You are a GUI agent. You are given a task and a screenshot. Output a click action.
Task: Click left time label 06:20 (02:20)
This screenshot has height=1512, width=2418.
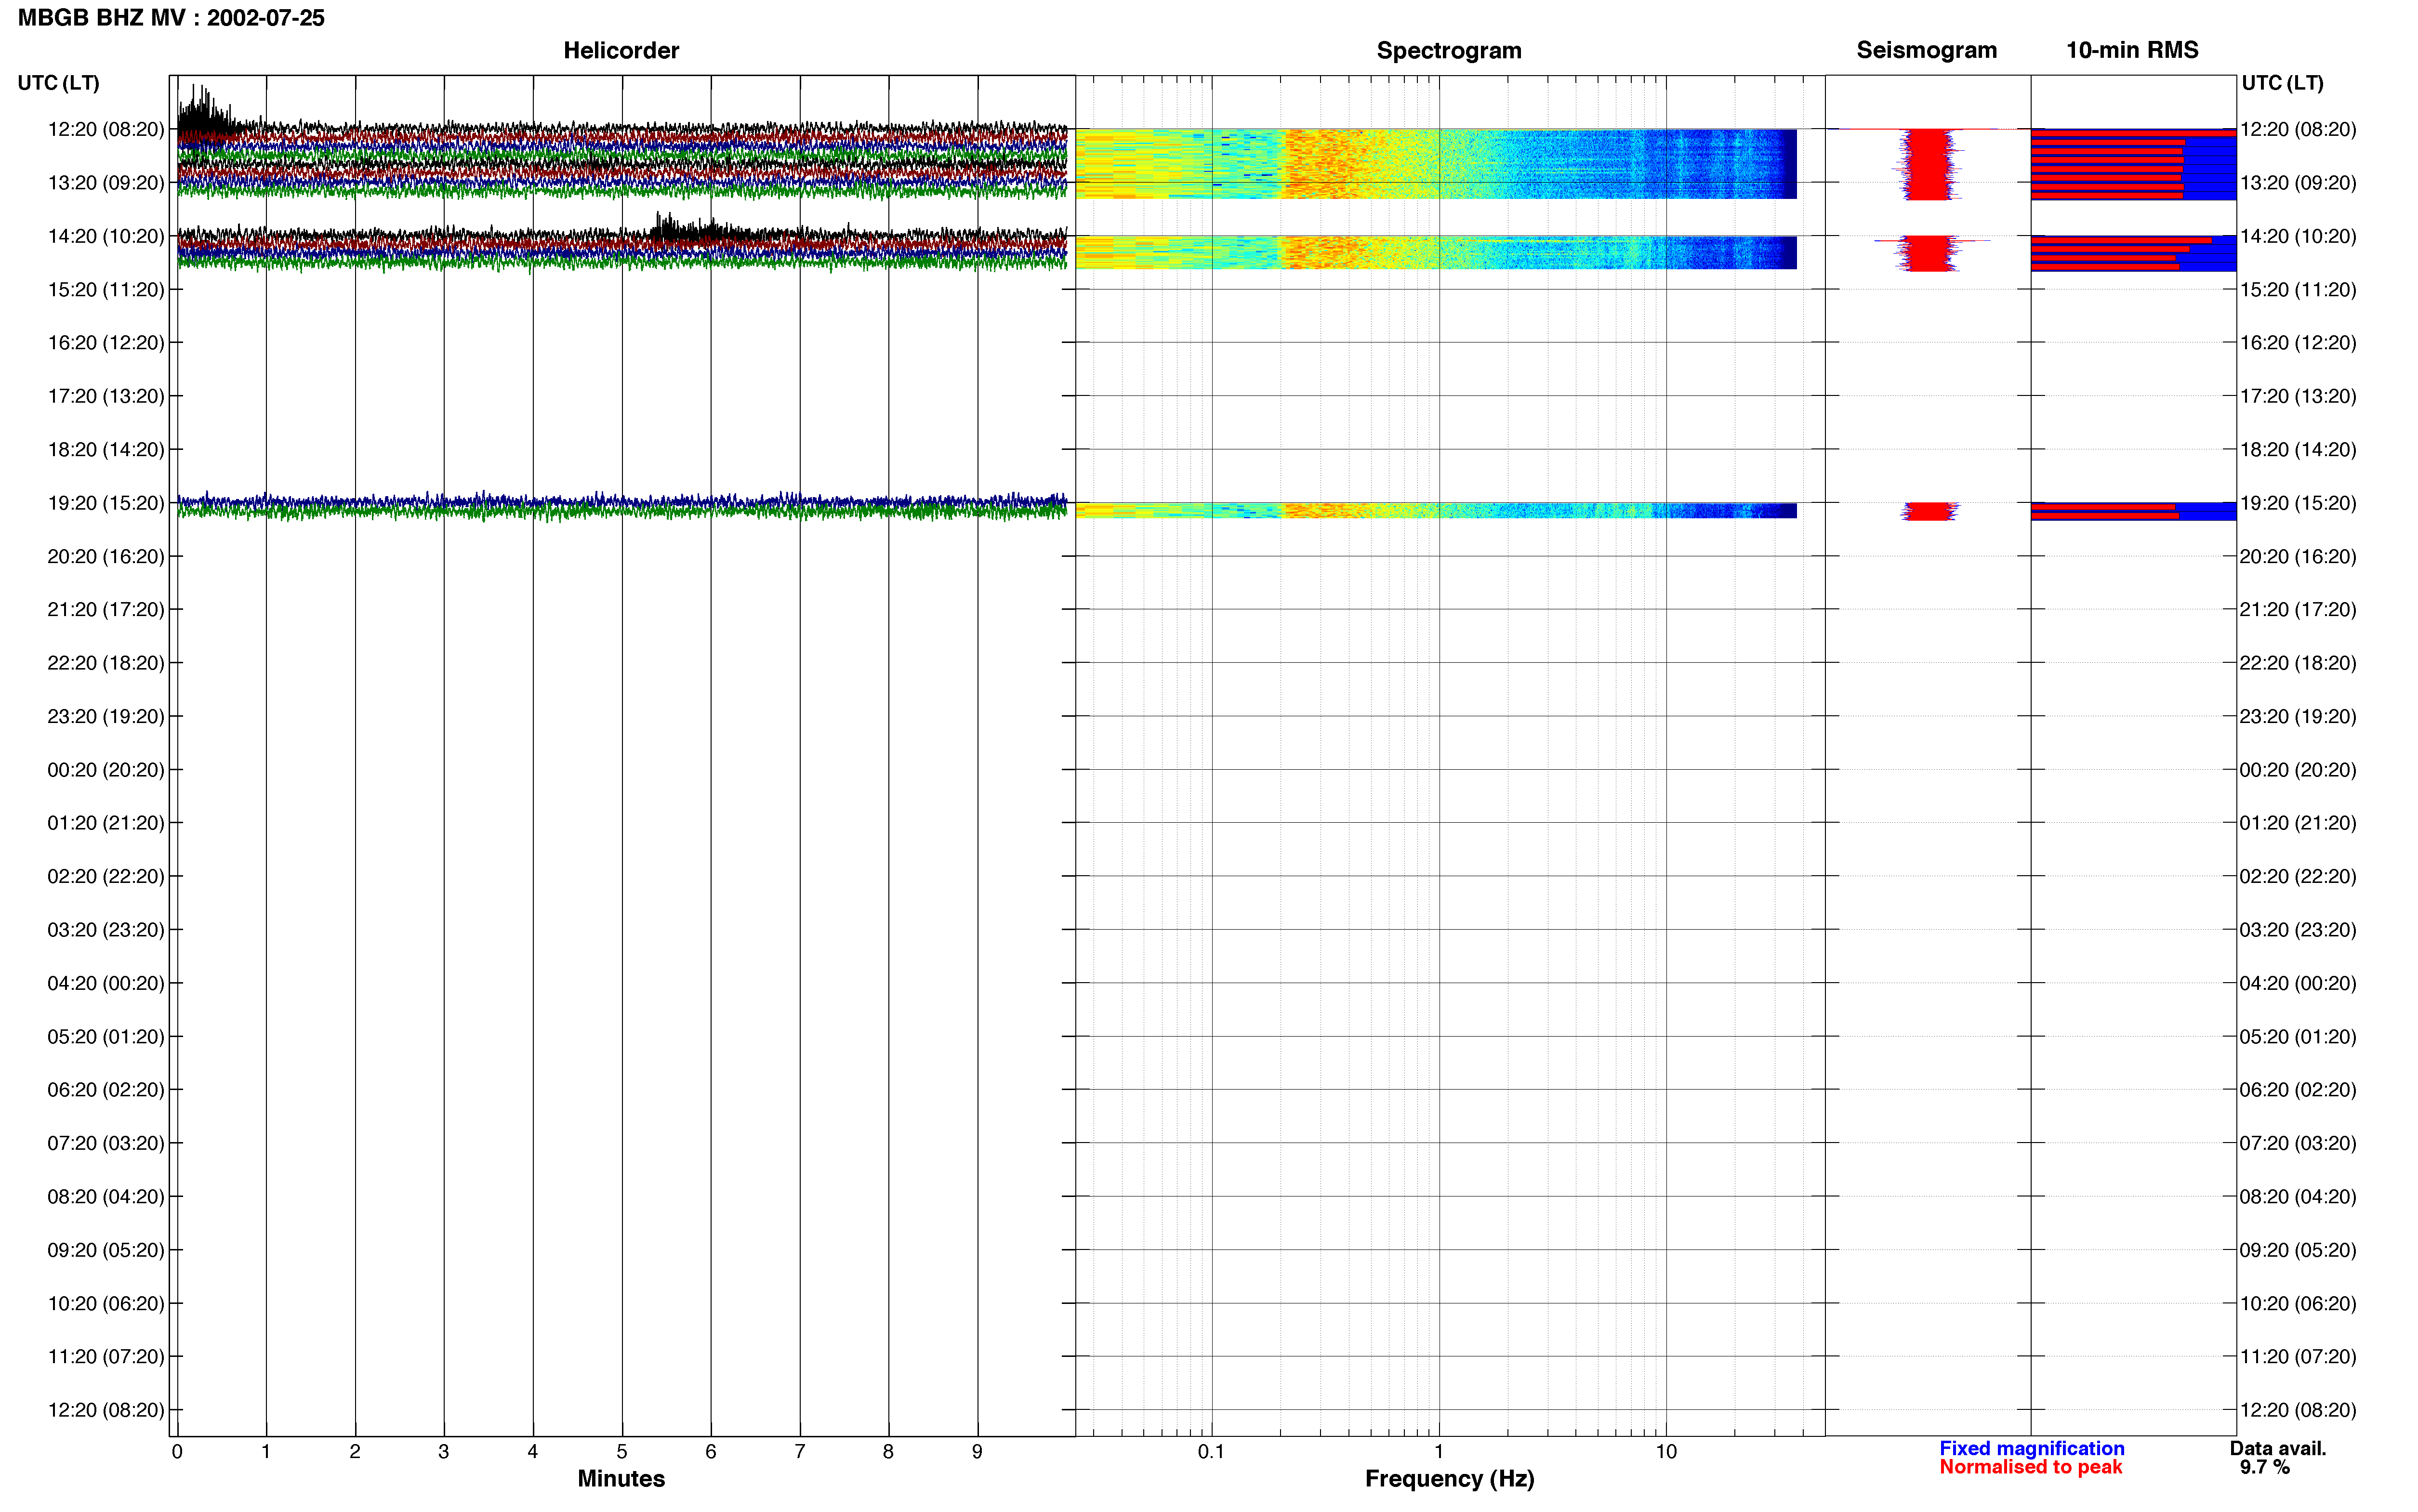click(x=106, y=1089)
